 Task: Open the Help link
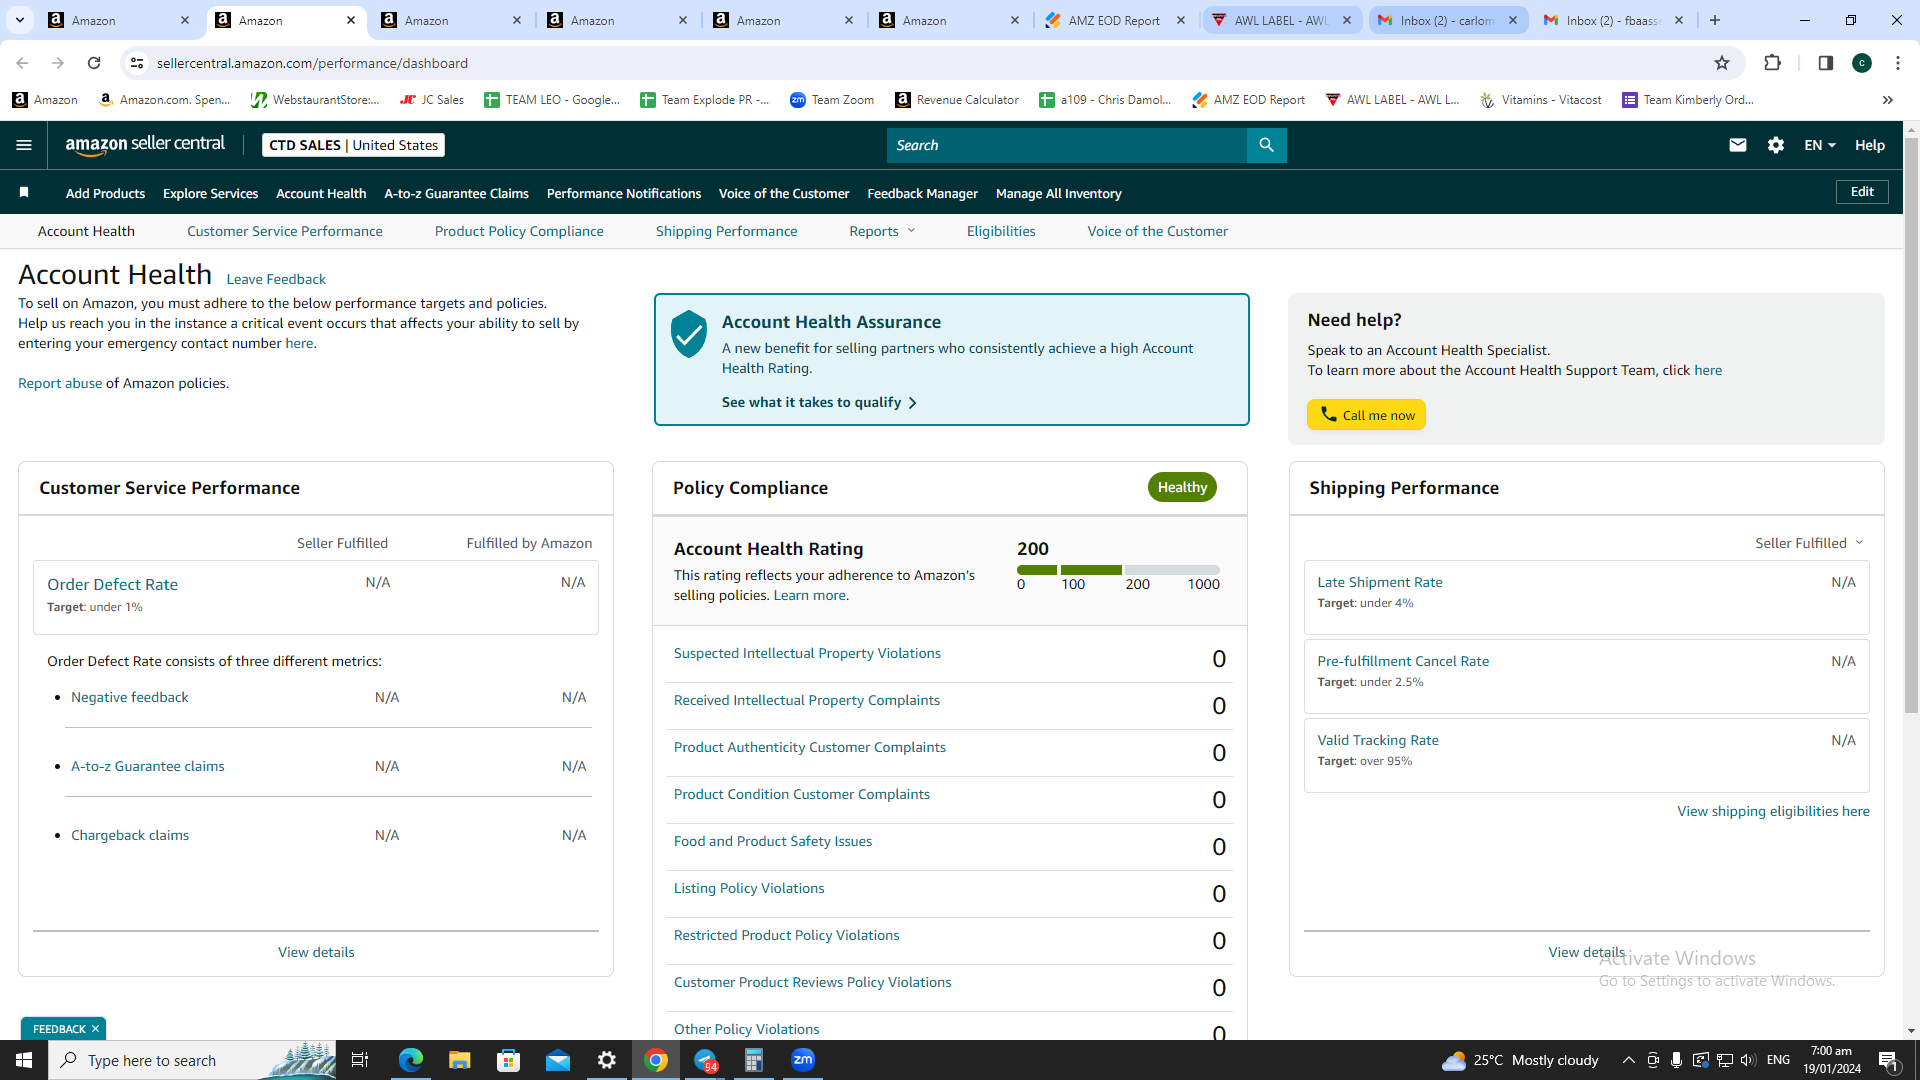pos(1870,145)
